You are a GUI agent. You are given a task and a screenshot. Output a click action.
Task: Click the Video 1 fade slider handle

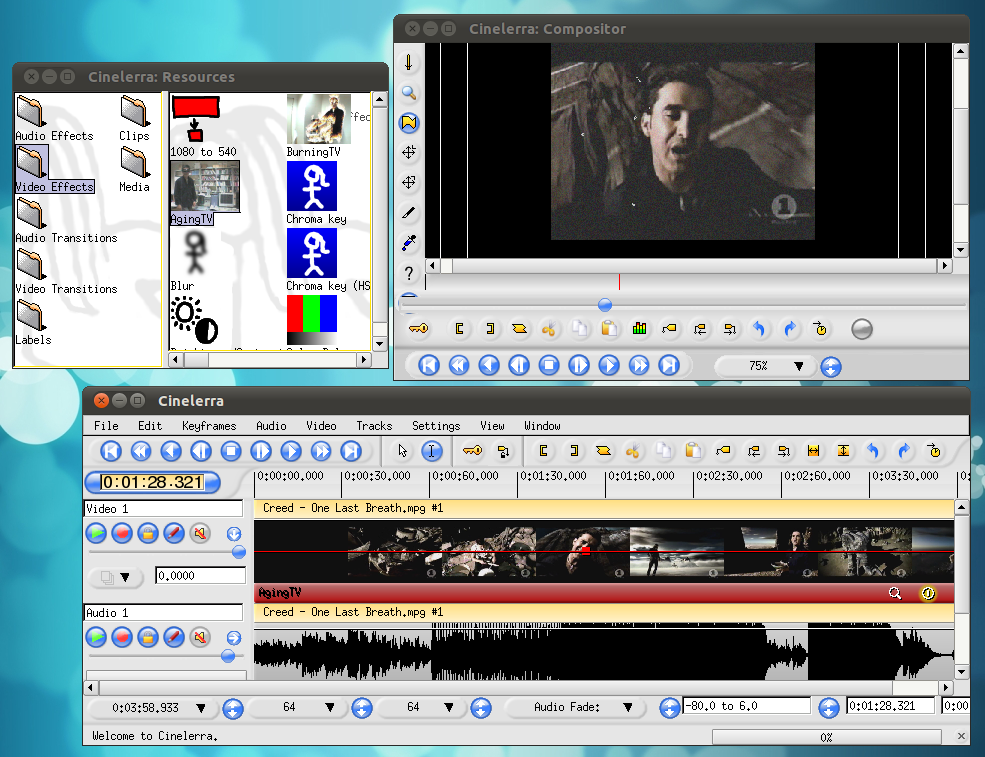[239, 552]
